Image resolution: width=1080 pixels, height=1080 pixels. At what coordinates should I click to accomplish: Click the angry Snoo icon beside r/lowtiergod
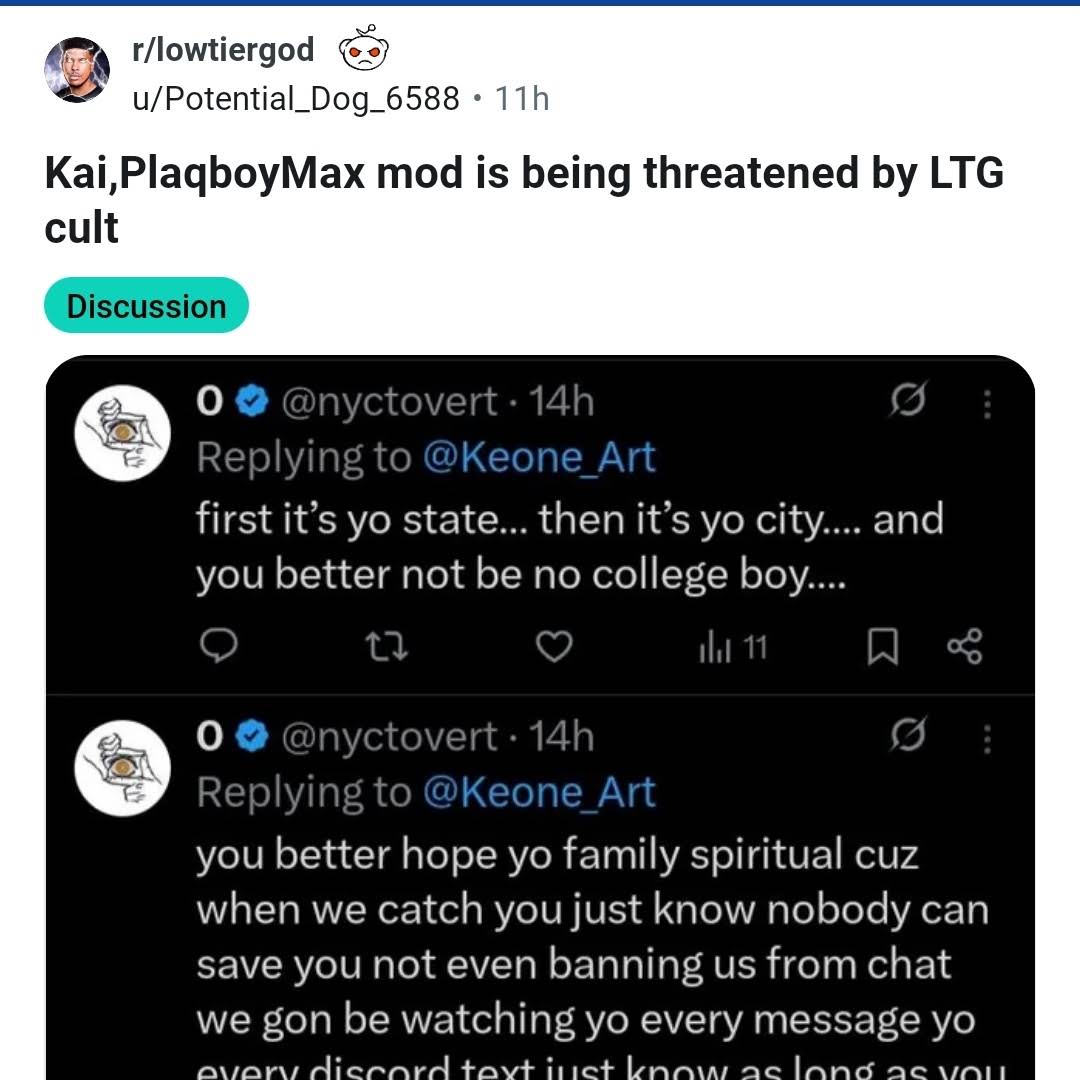[x=364, y=48]
